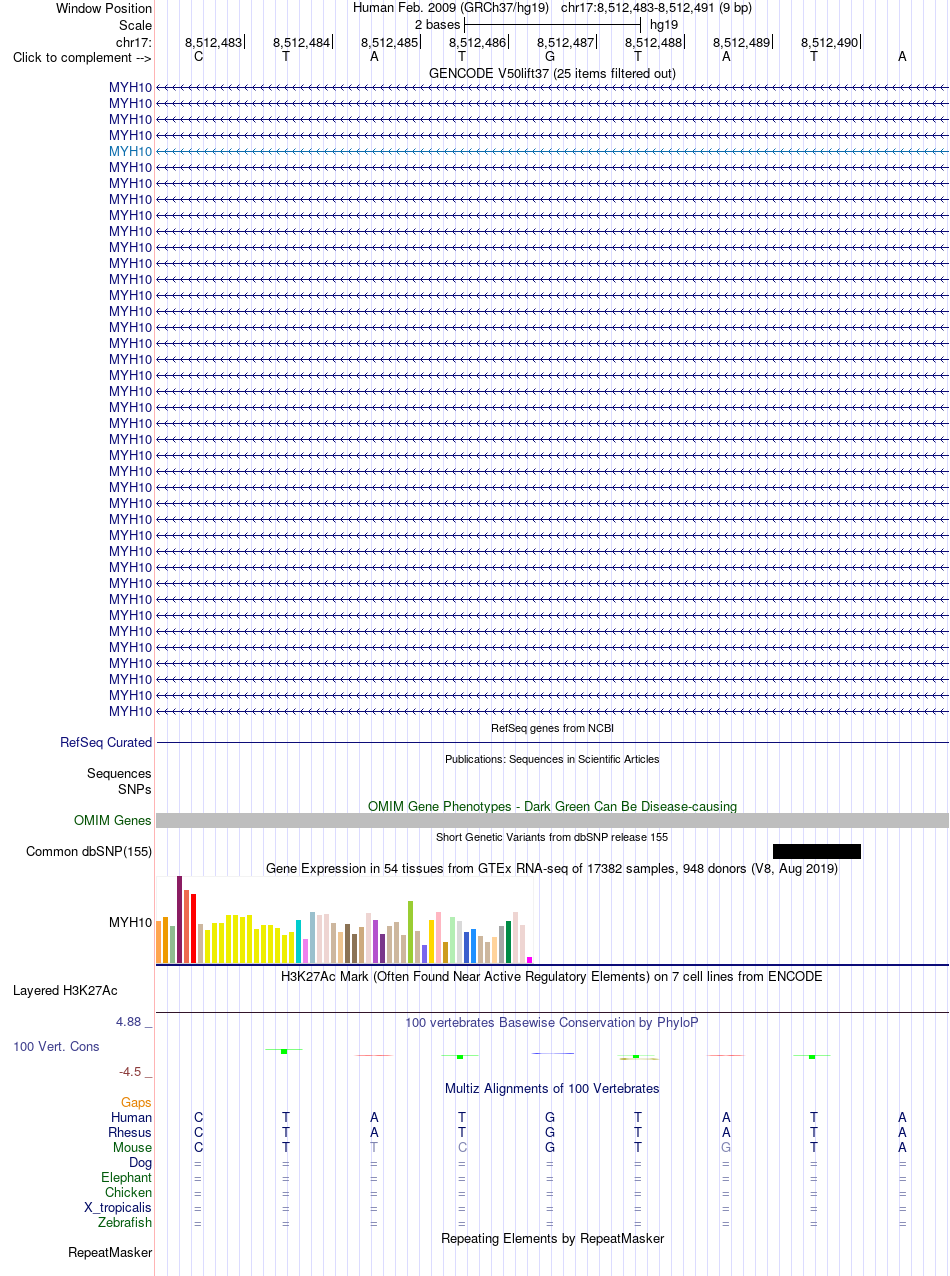Click the 'hg19' text beside the scale bar
Viewport: 950px width, 1276px height.
(664, 24)
